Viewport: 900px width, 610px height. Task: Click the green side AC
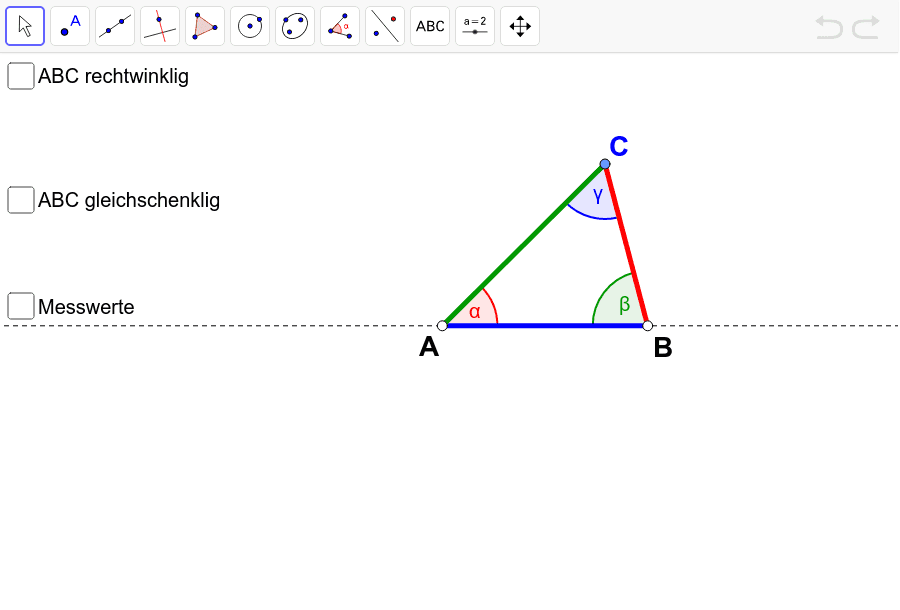523,245
